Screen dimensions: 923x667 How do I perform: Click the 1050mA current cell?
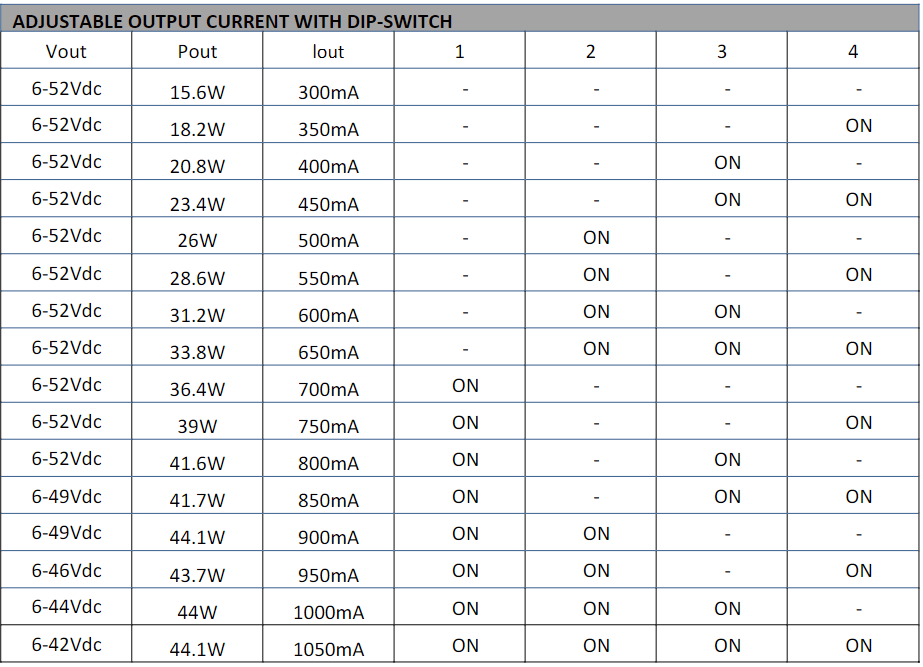pos(328,649)
